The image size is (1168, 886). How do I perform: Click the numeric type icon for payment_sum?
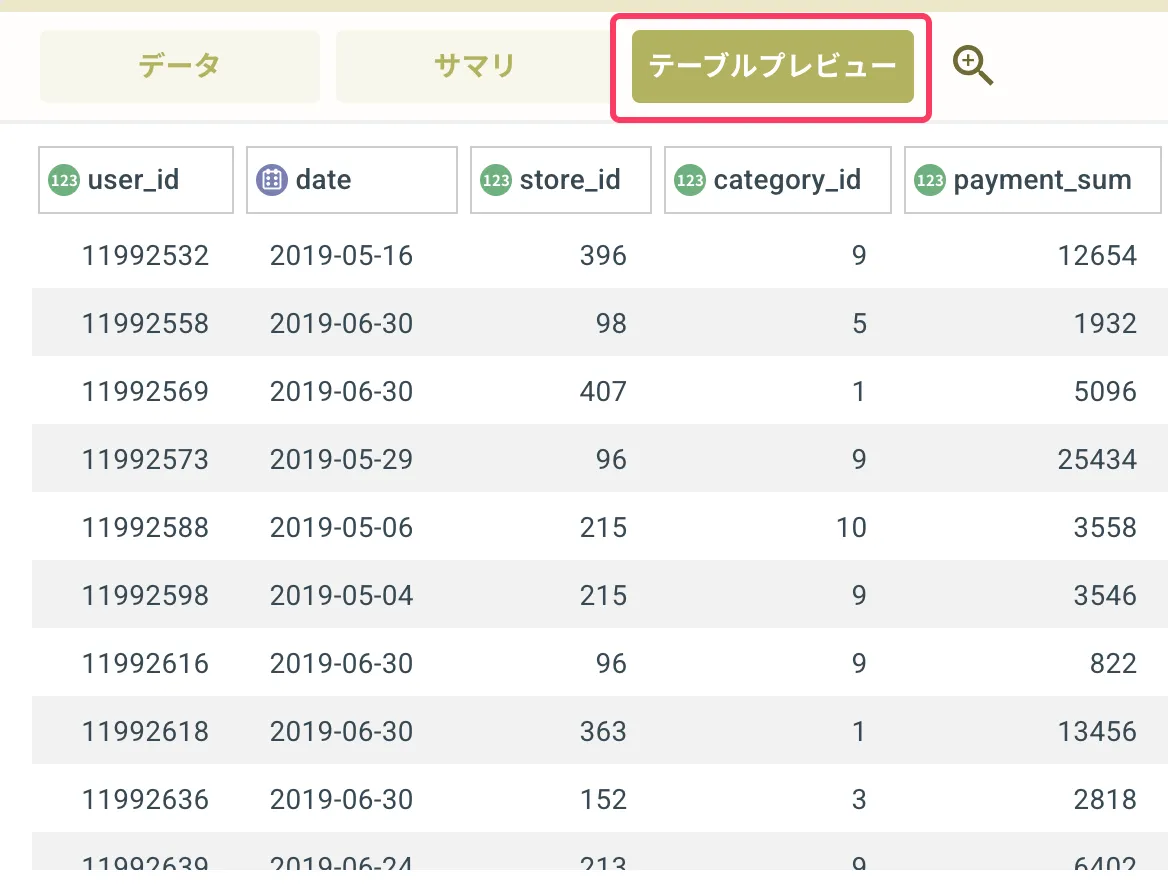930,180
